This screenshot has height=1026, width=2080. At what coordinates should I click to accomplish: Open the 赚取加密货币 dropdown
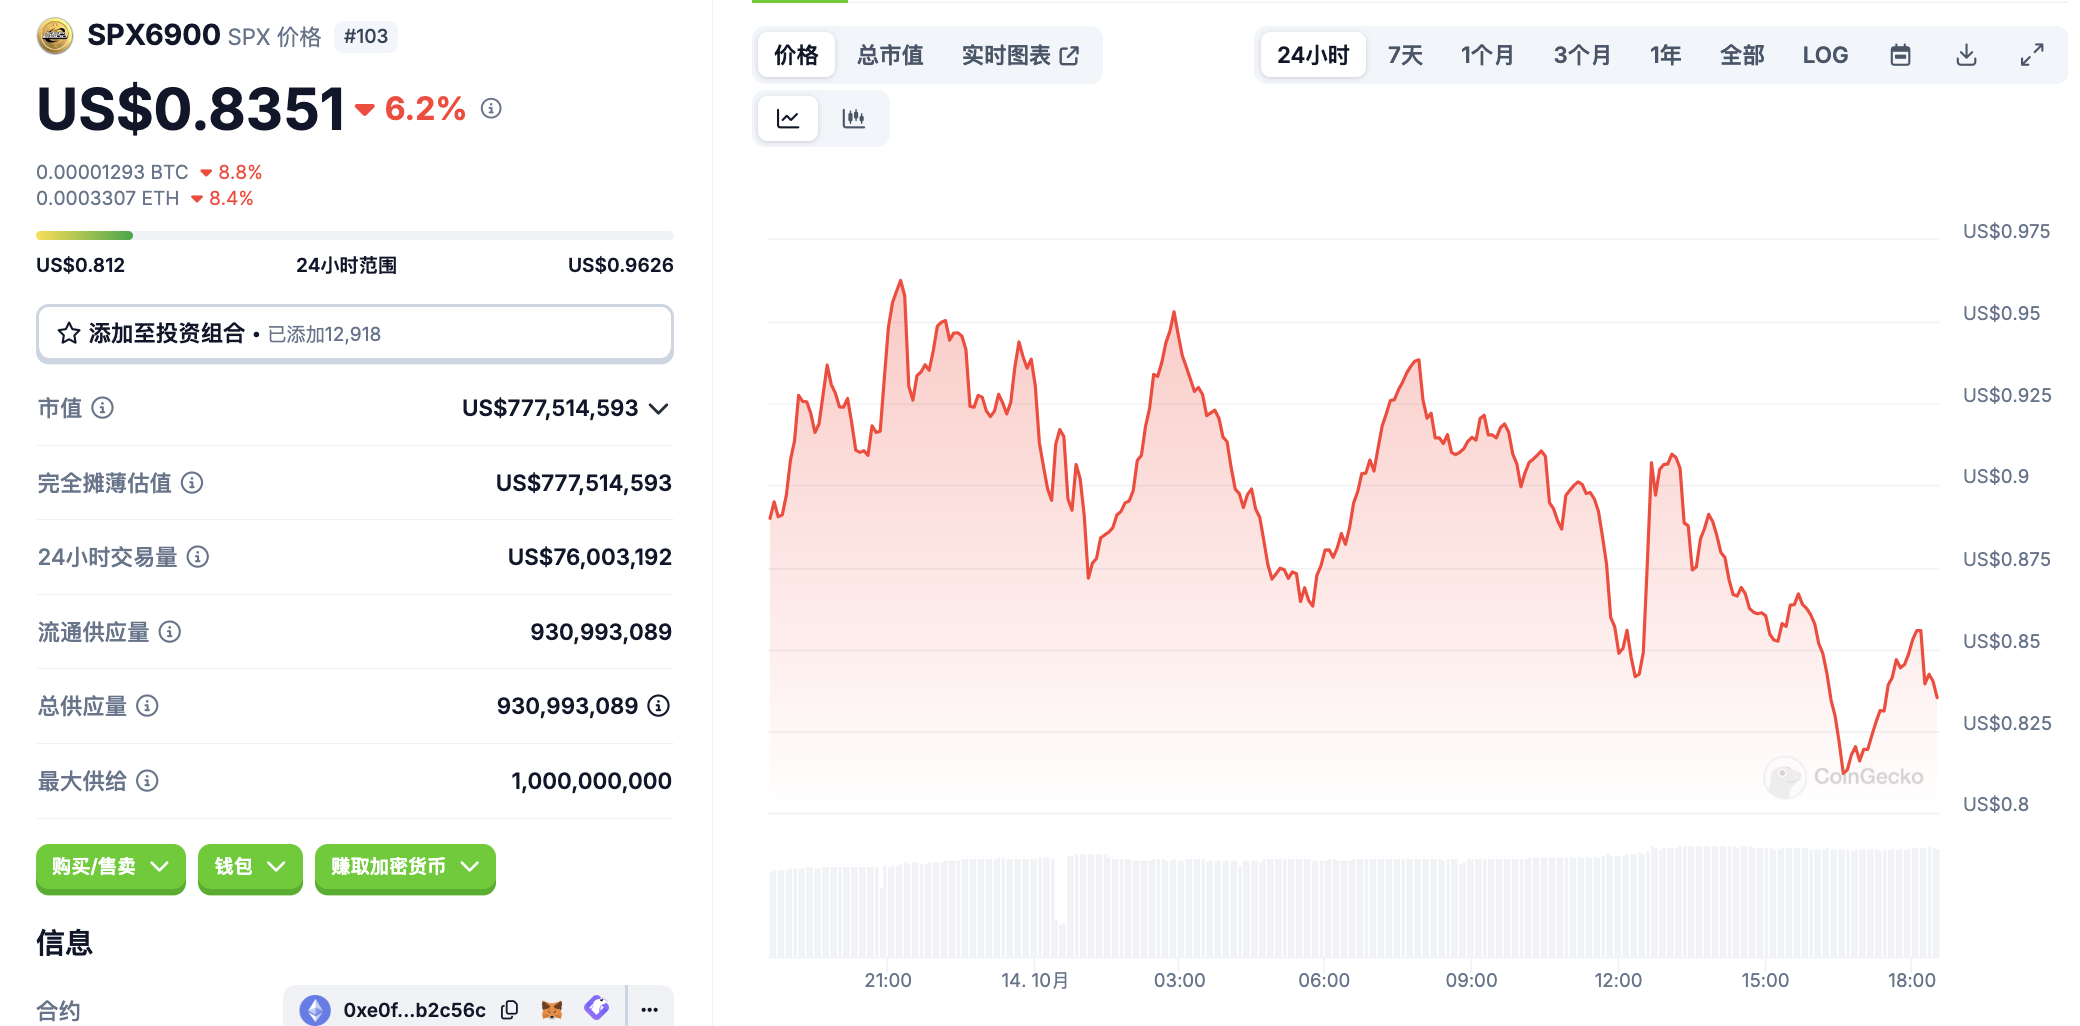pos(405,867)
